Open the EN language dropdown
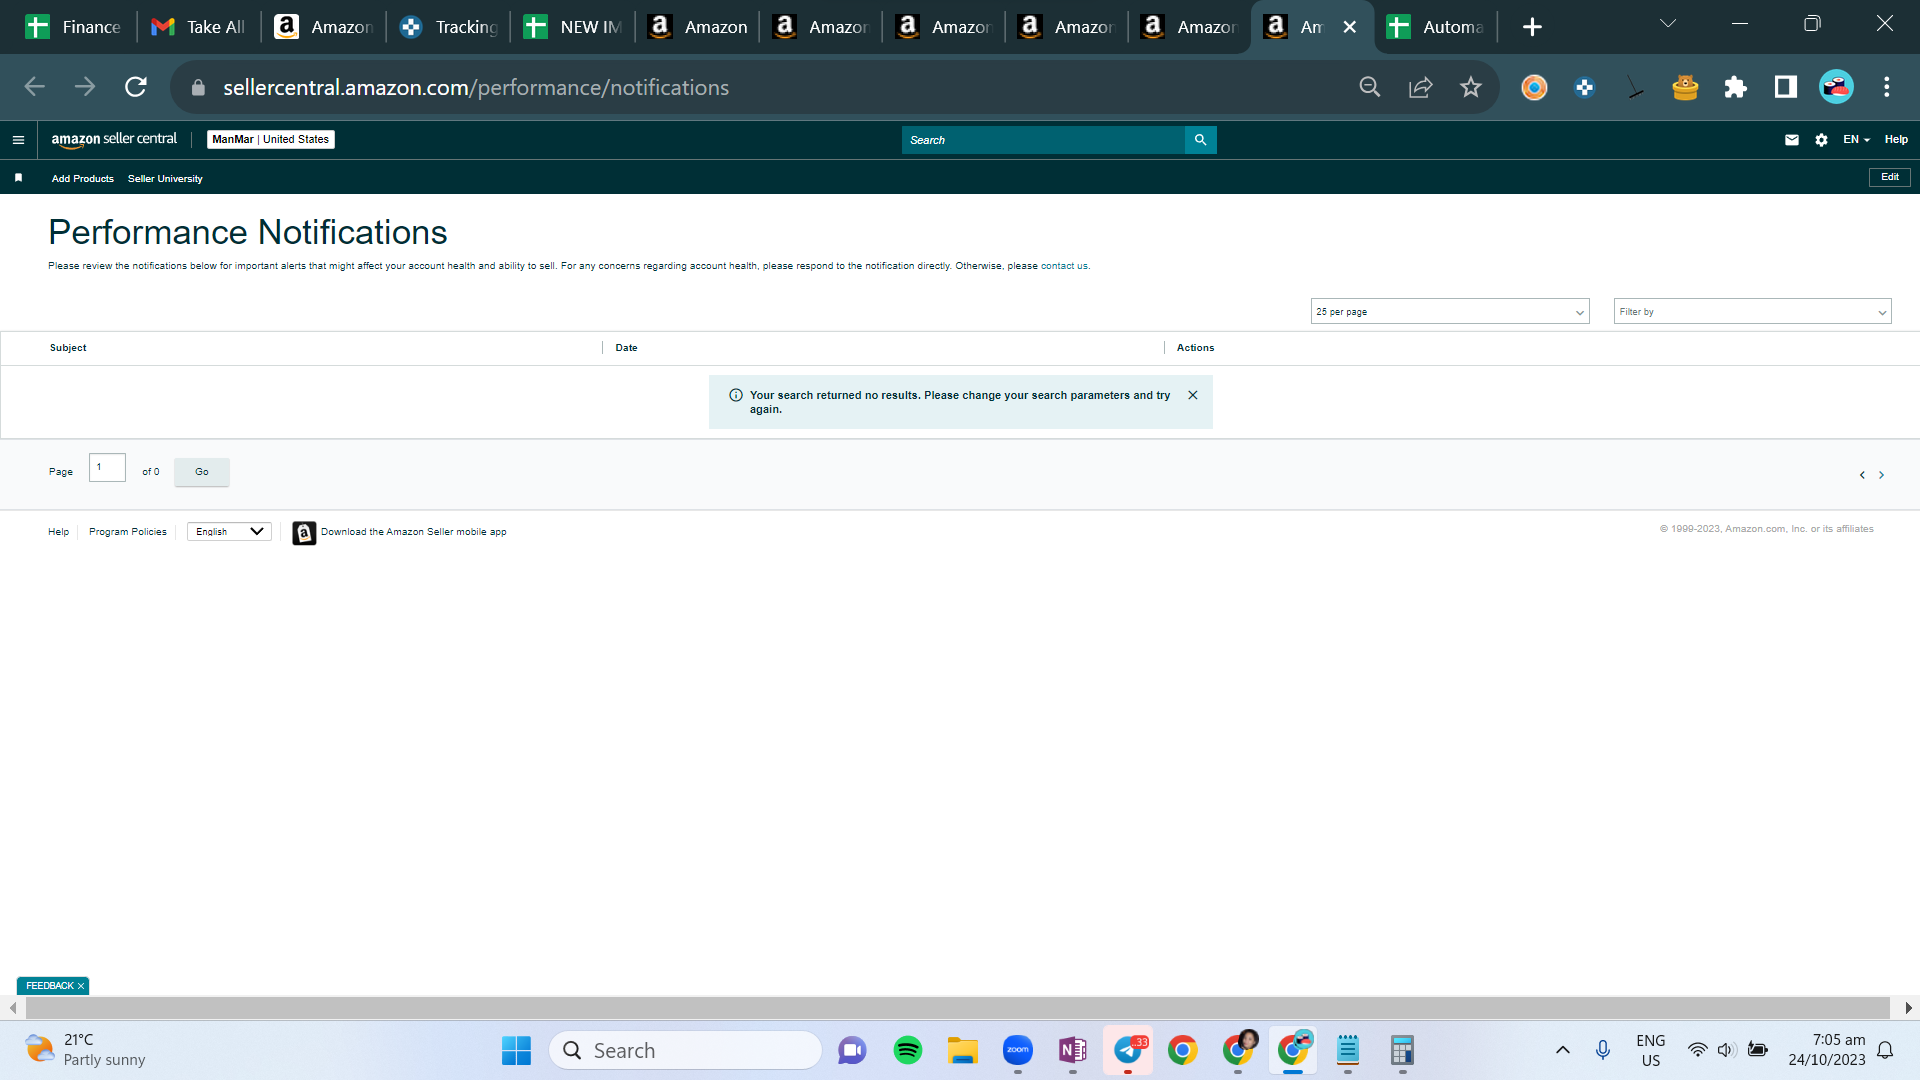 pos(1856,140)
